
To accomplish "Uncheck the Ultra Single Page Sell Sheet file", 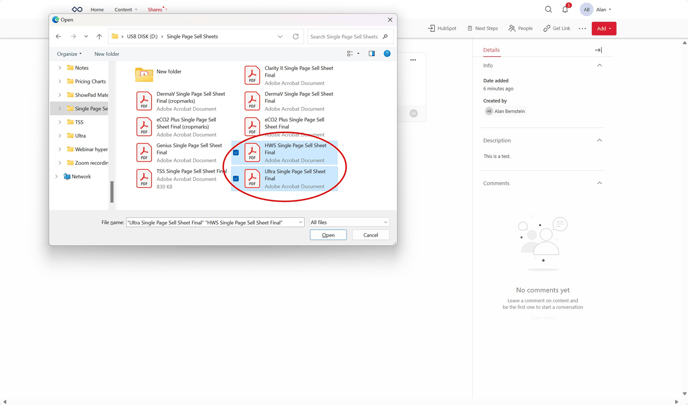I will pos(236,179).
